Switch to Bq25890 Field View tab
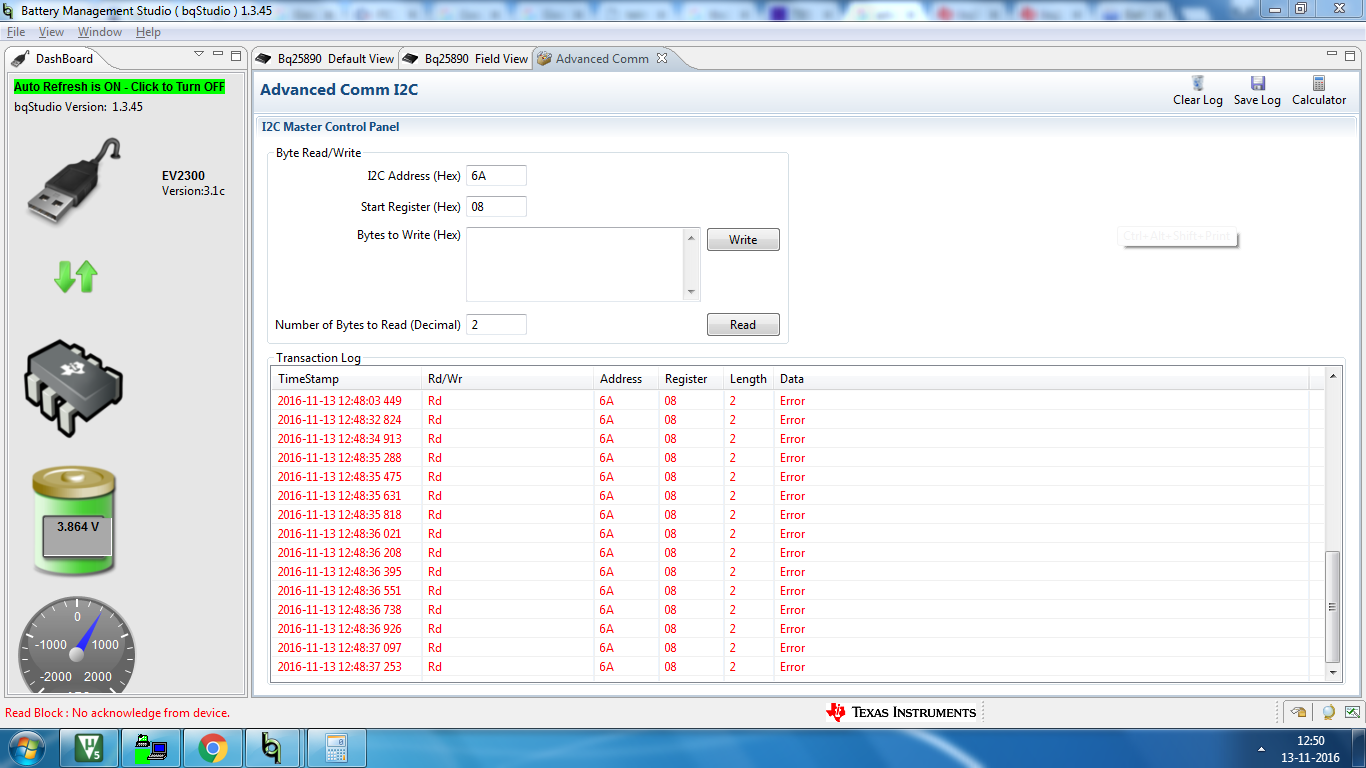Screen dimensions: 1366x768 (x=466, y=59)
